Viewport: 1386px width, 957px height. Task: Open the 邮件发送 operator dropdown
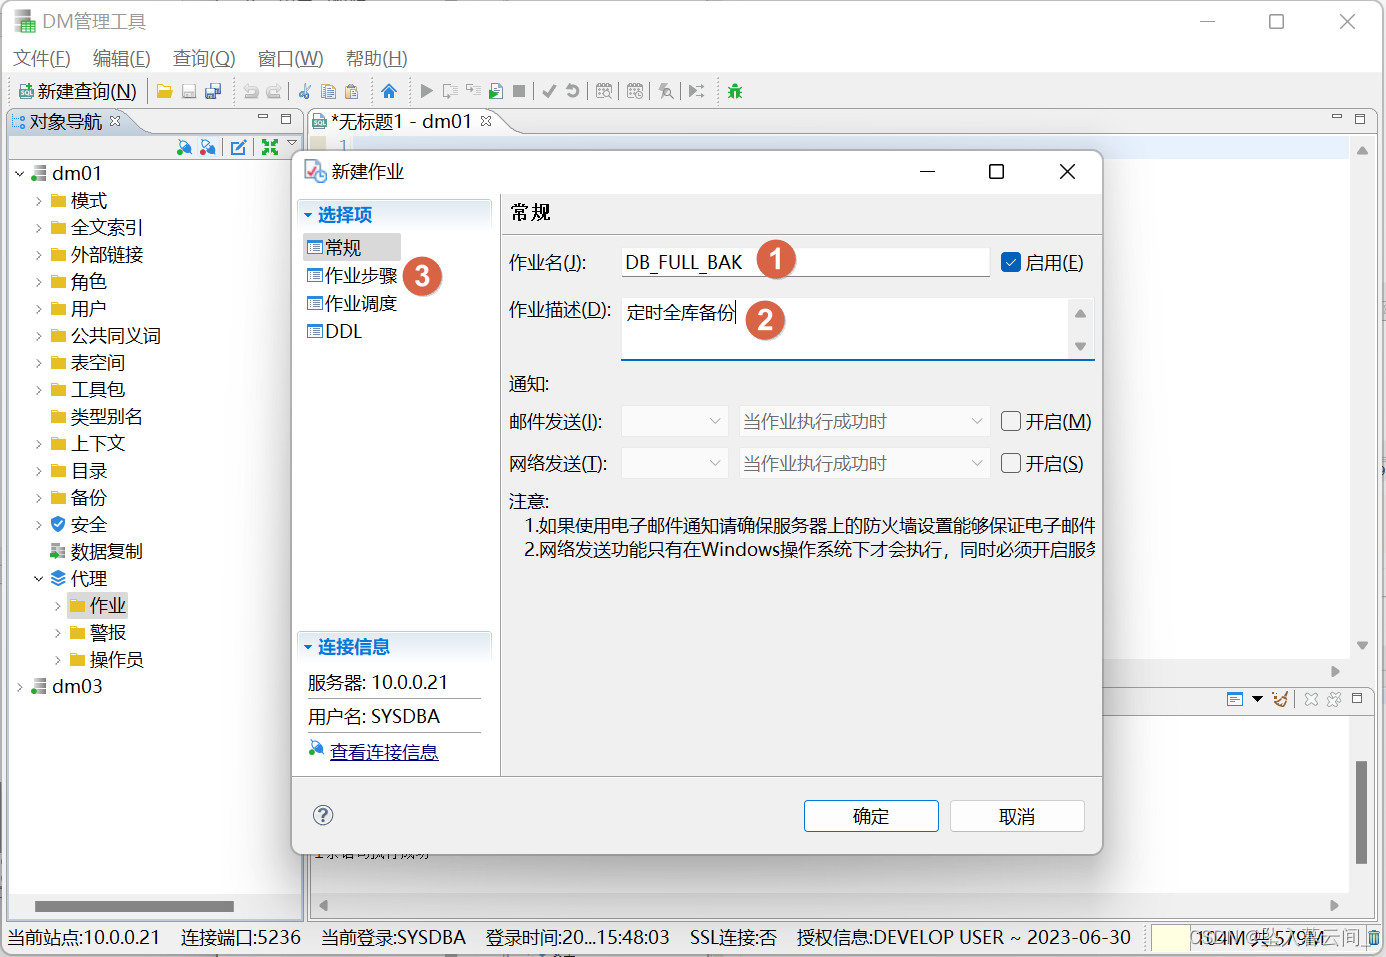[x=674, y=421]
